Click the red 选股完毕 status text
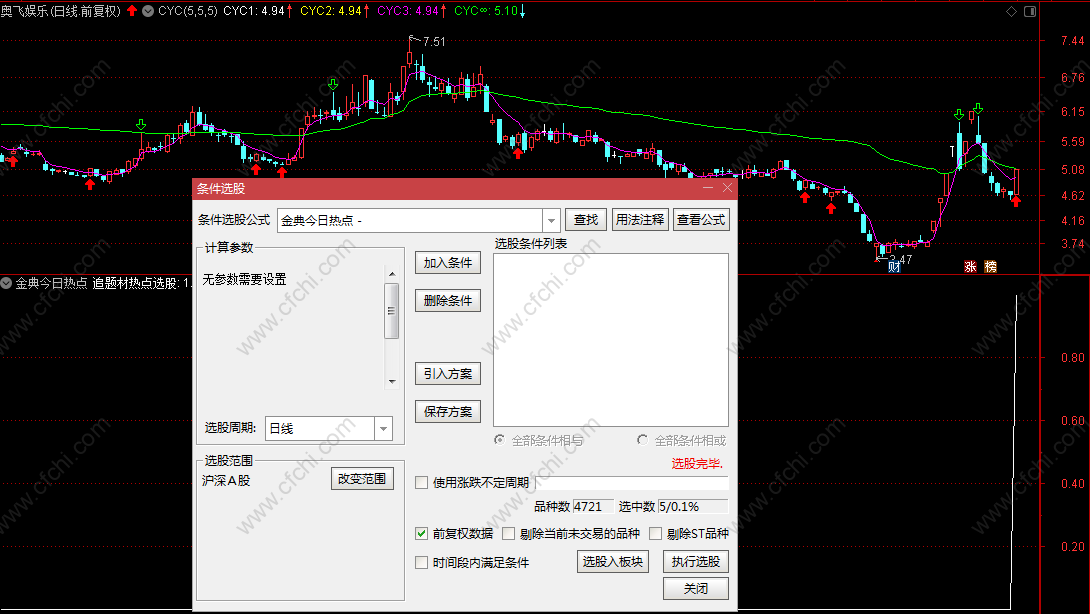This screenshot has width=1090, height=614. [697, 464]
